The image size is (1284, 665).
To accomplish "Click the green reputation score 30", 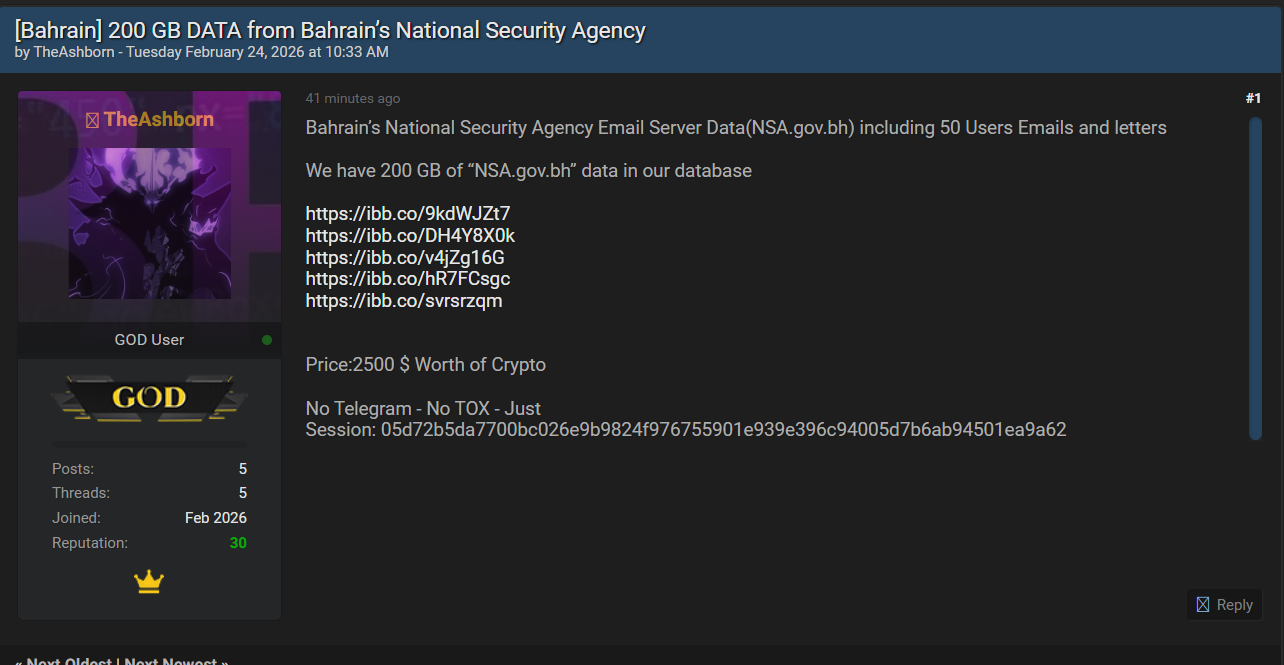I will click(238, 543).
